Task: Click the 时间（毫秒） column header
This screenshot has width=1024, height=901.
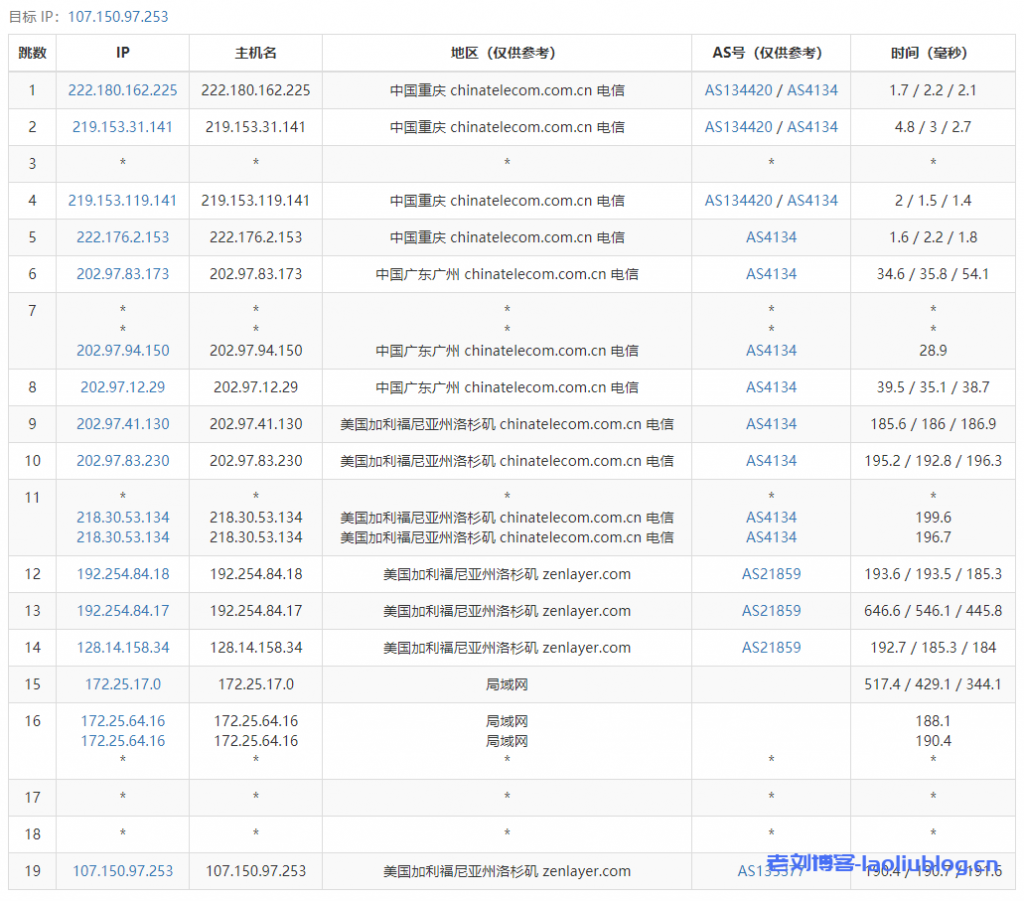Action: (x=932, y=53)
